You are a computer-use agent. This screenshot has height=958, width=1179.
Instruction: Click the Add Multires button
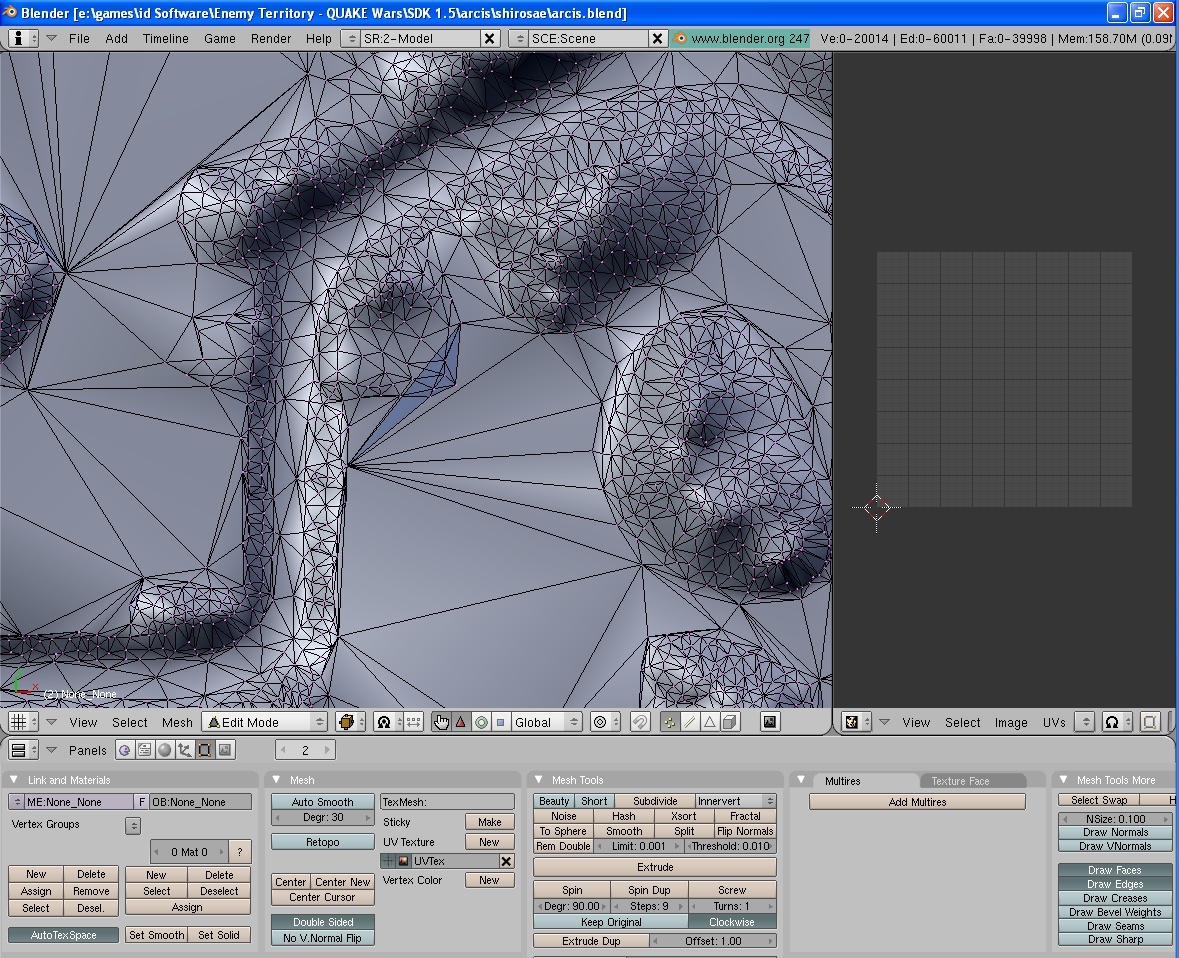click(917, 802)
